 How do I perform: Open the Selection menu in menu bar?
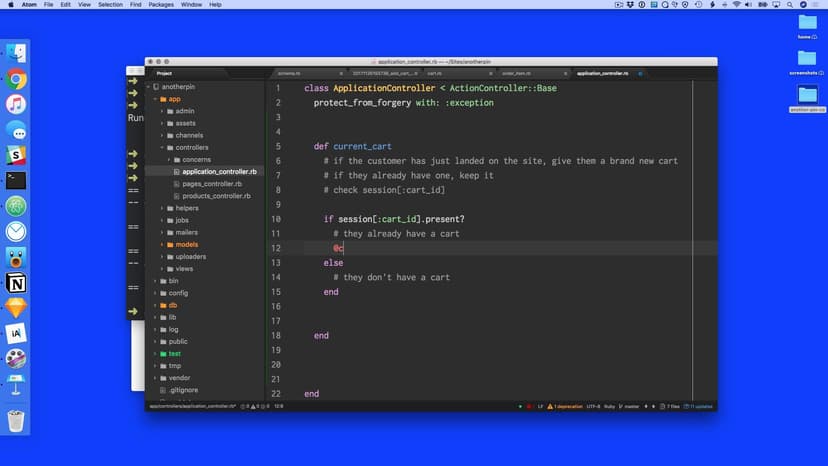[x=111, y=5]
